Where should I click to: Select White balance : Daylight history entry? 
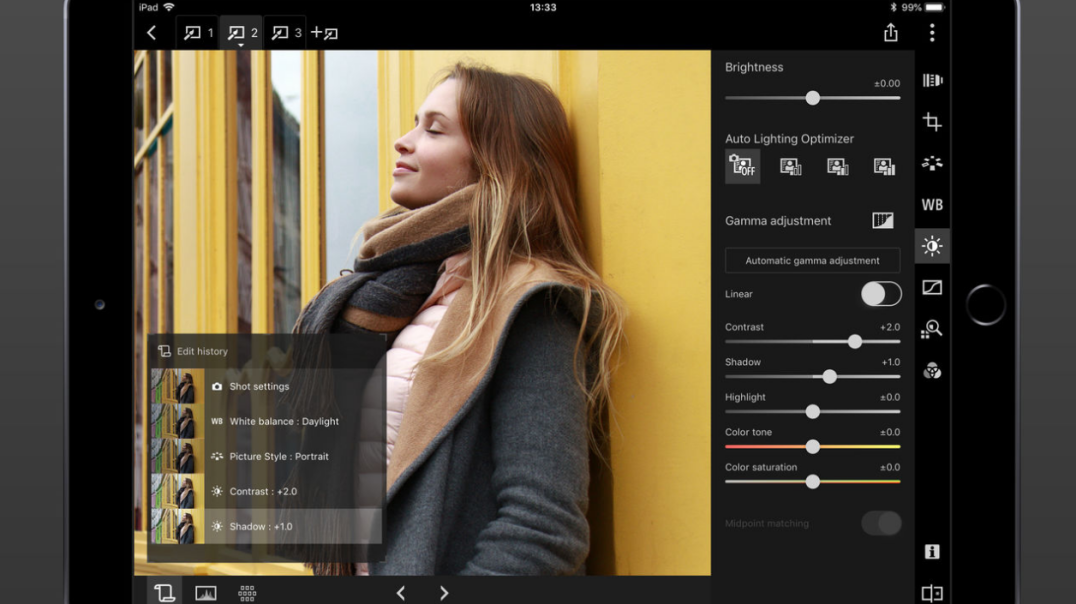[x=266, y=421]
